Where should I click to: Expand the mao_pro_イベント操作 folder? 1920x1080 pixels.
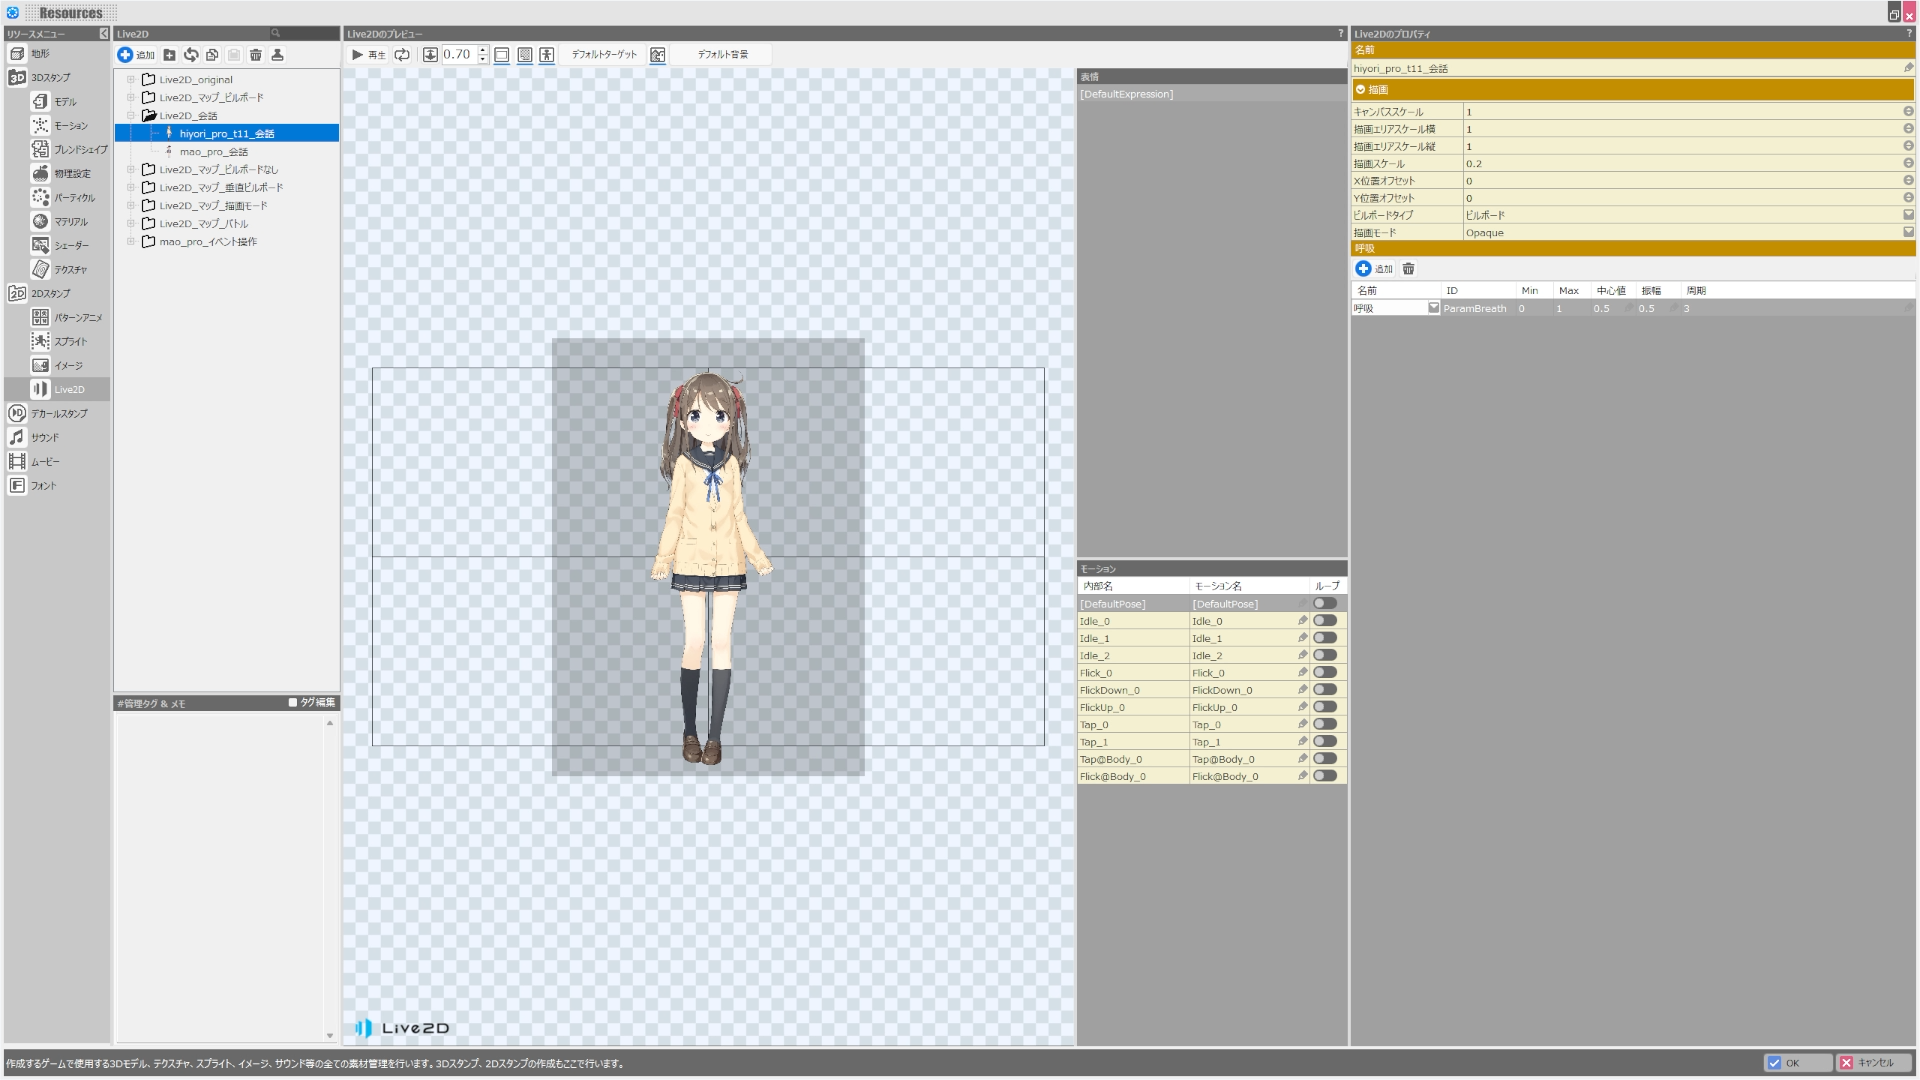(130, 242)
